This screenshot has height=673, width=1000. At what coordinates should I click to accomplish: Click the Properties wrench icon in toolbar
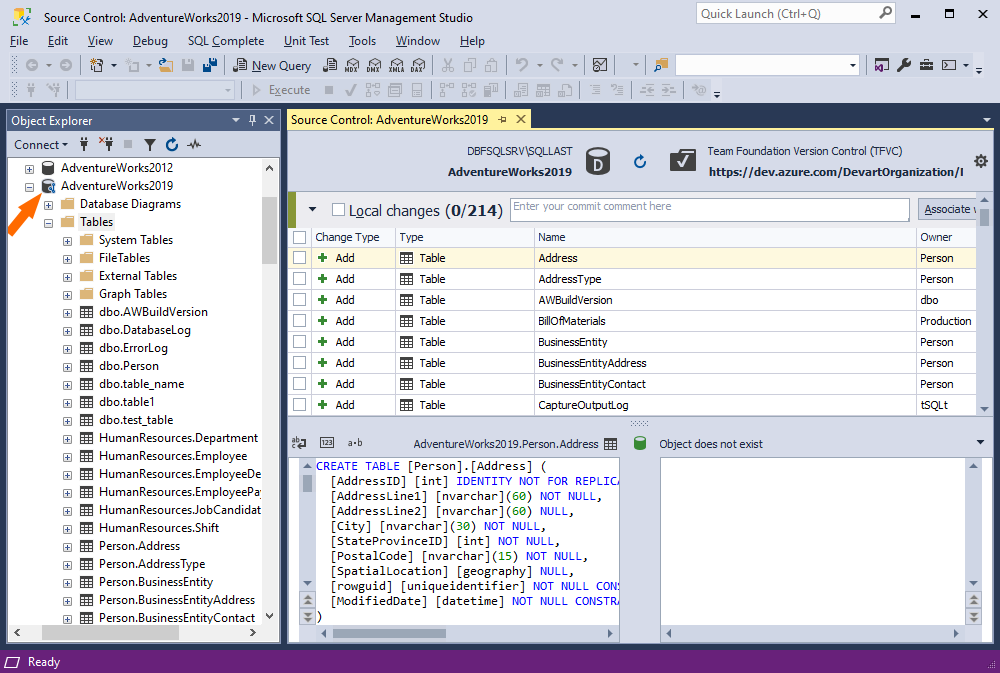tap(904, 65)
